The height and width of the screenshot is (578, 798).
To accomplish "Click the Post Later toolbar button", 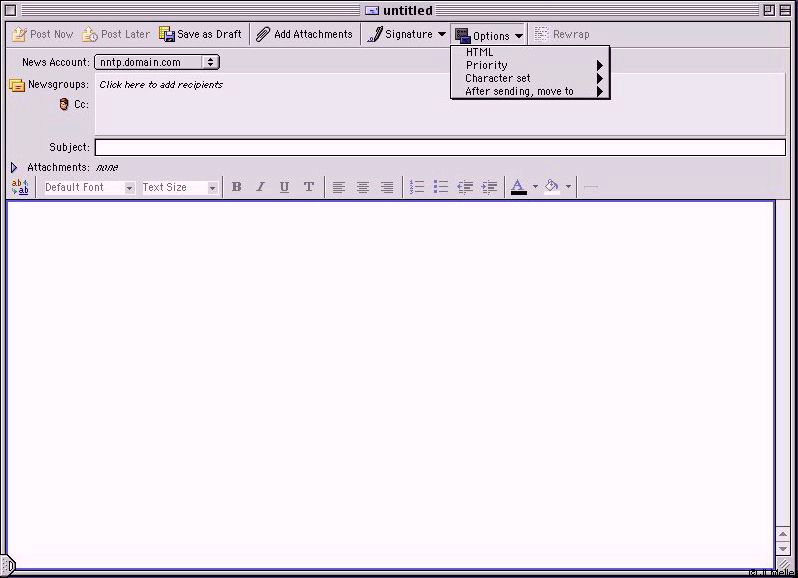I will (116, 35).
